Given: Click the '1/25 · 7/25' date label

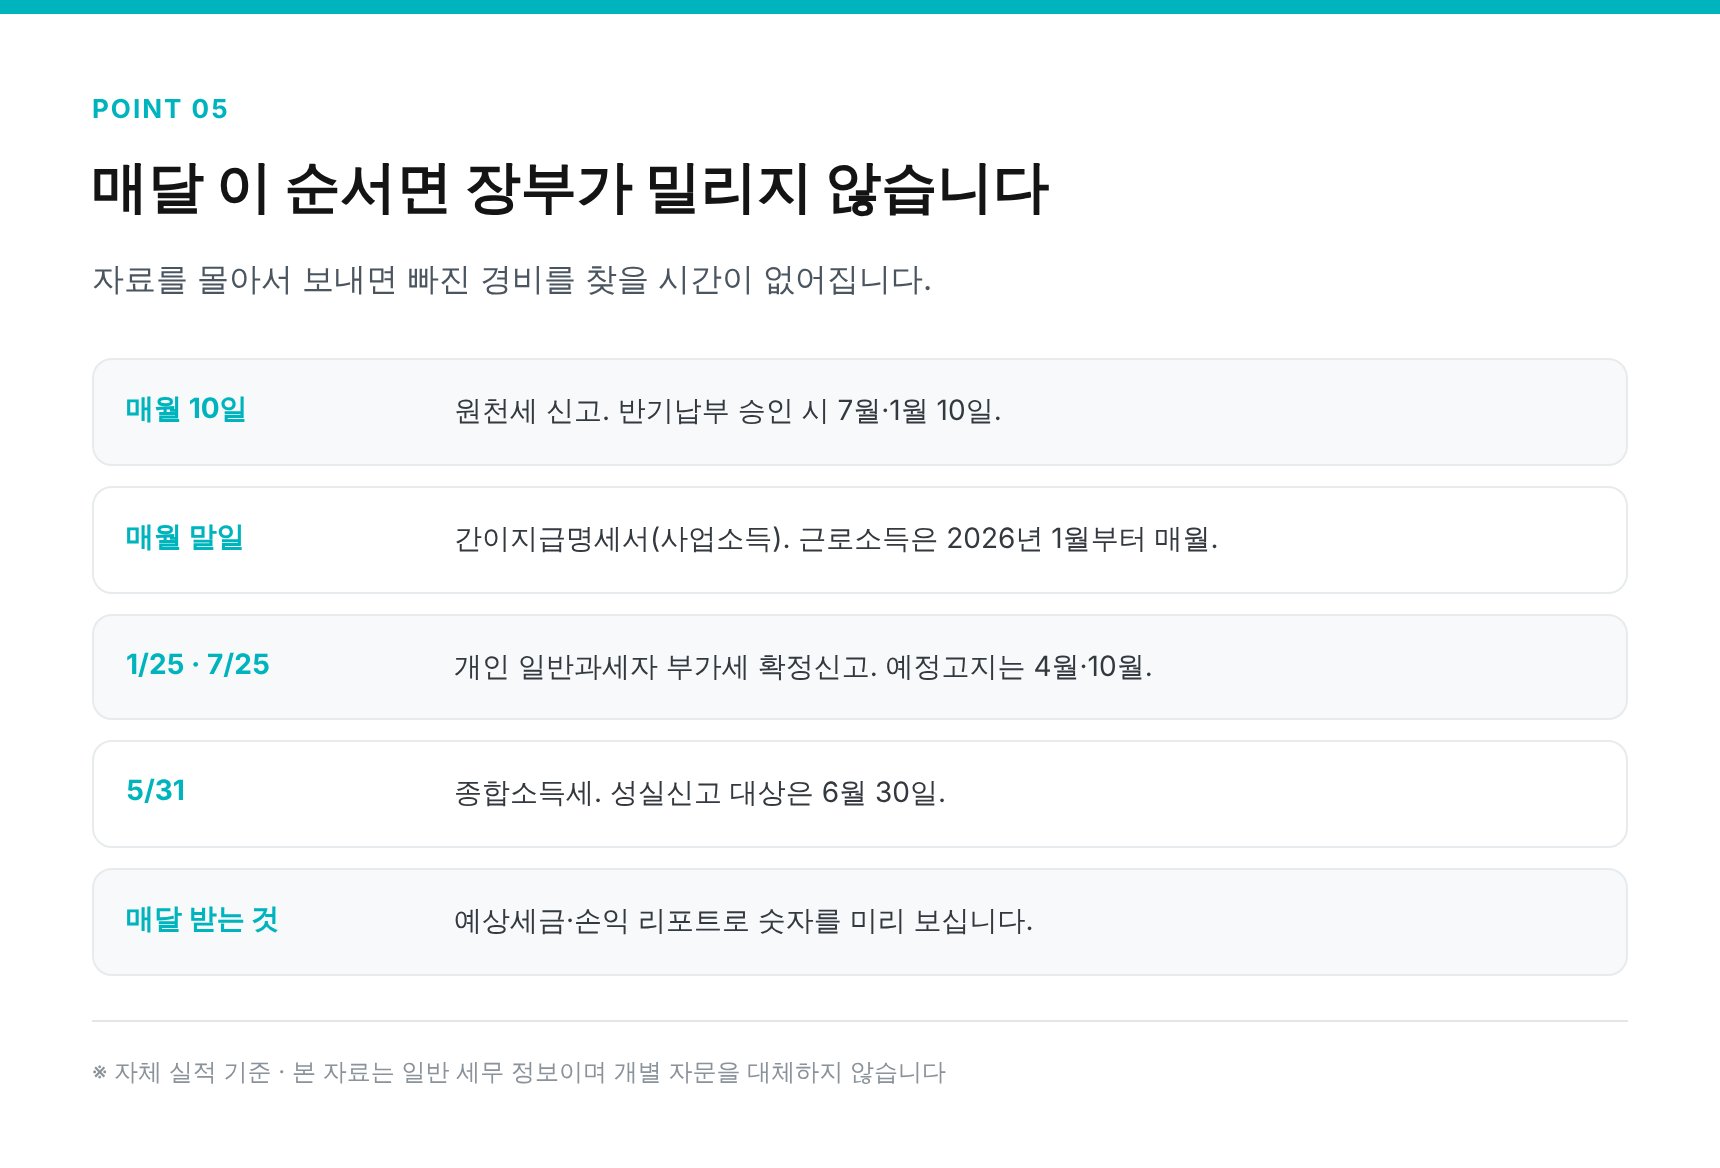Looking at the screenshot, I should [x=198, y=664].
